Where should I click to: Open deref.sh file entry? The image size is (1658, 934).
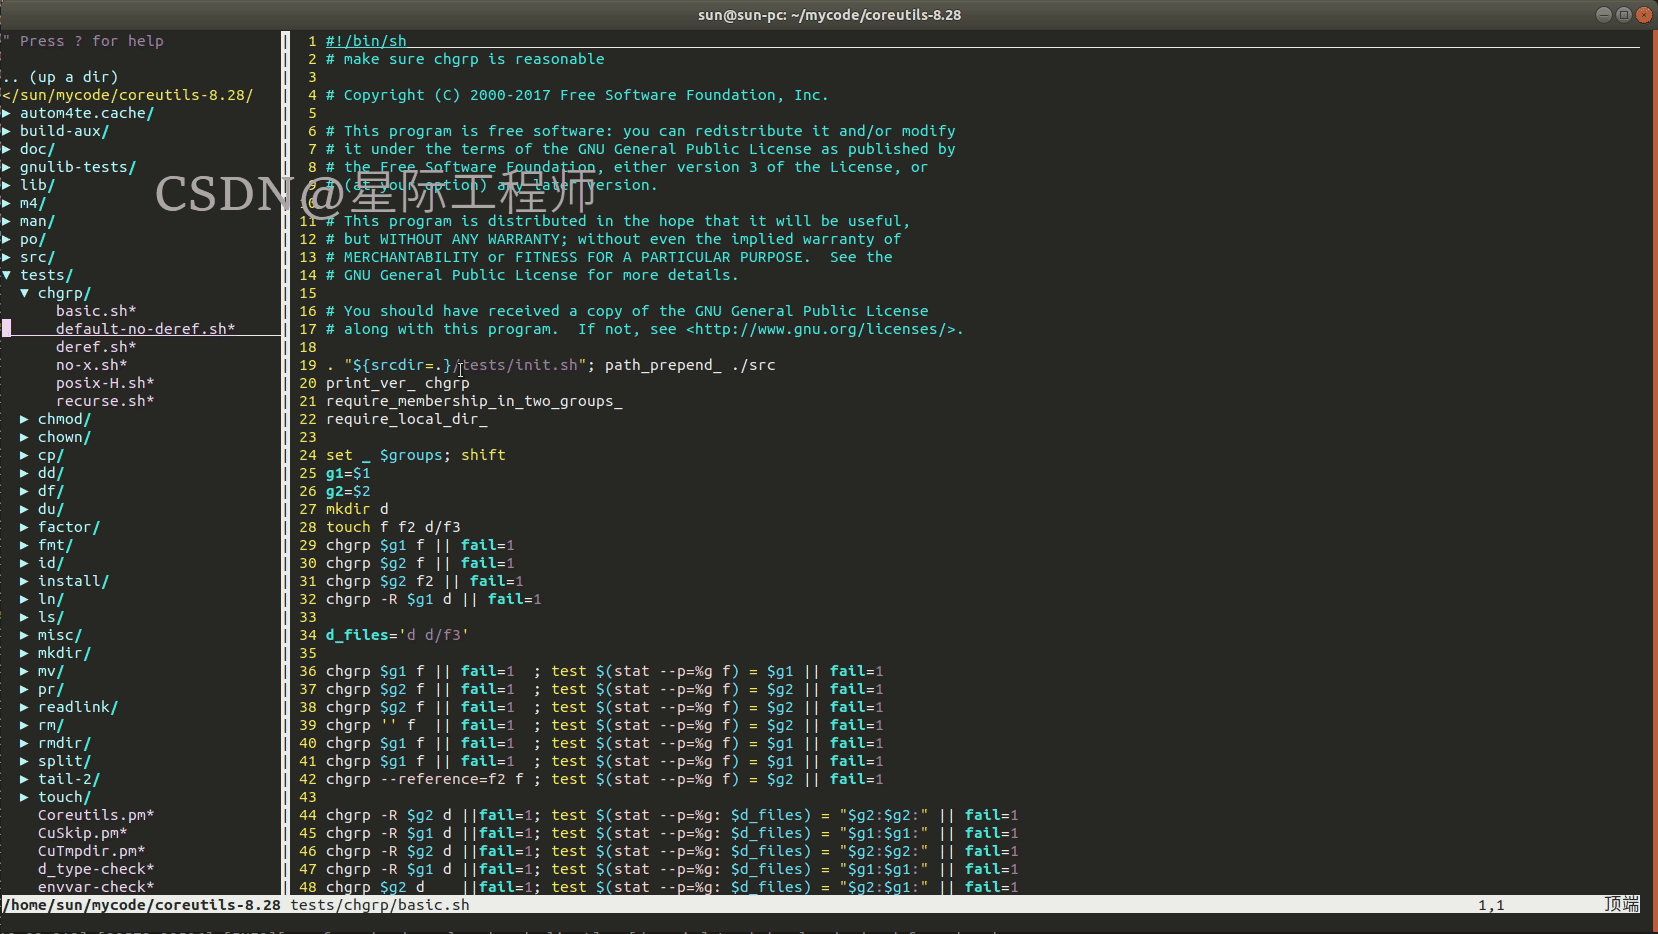click(x=96, y=347)
